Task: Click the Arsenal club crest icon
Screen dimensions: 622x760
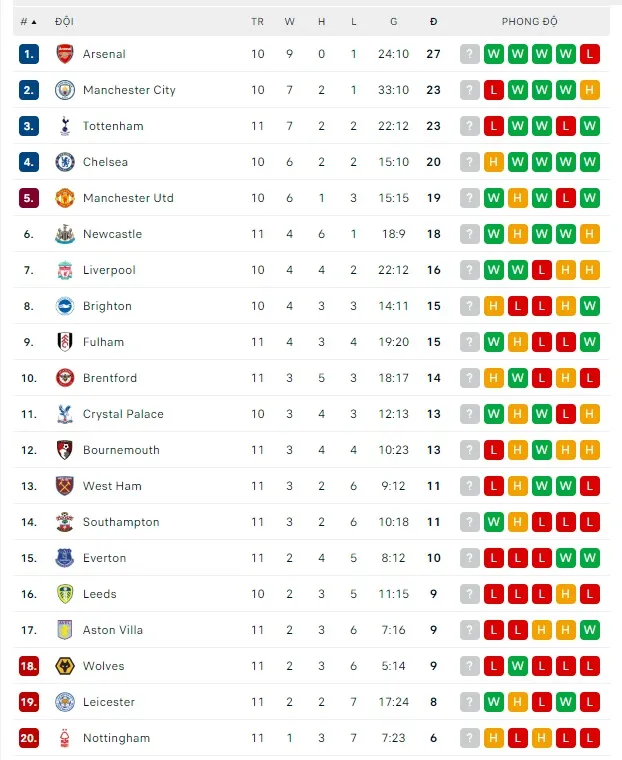Action: [65, 54]
